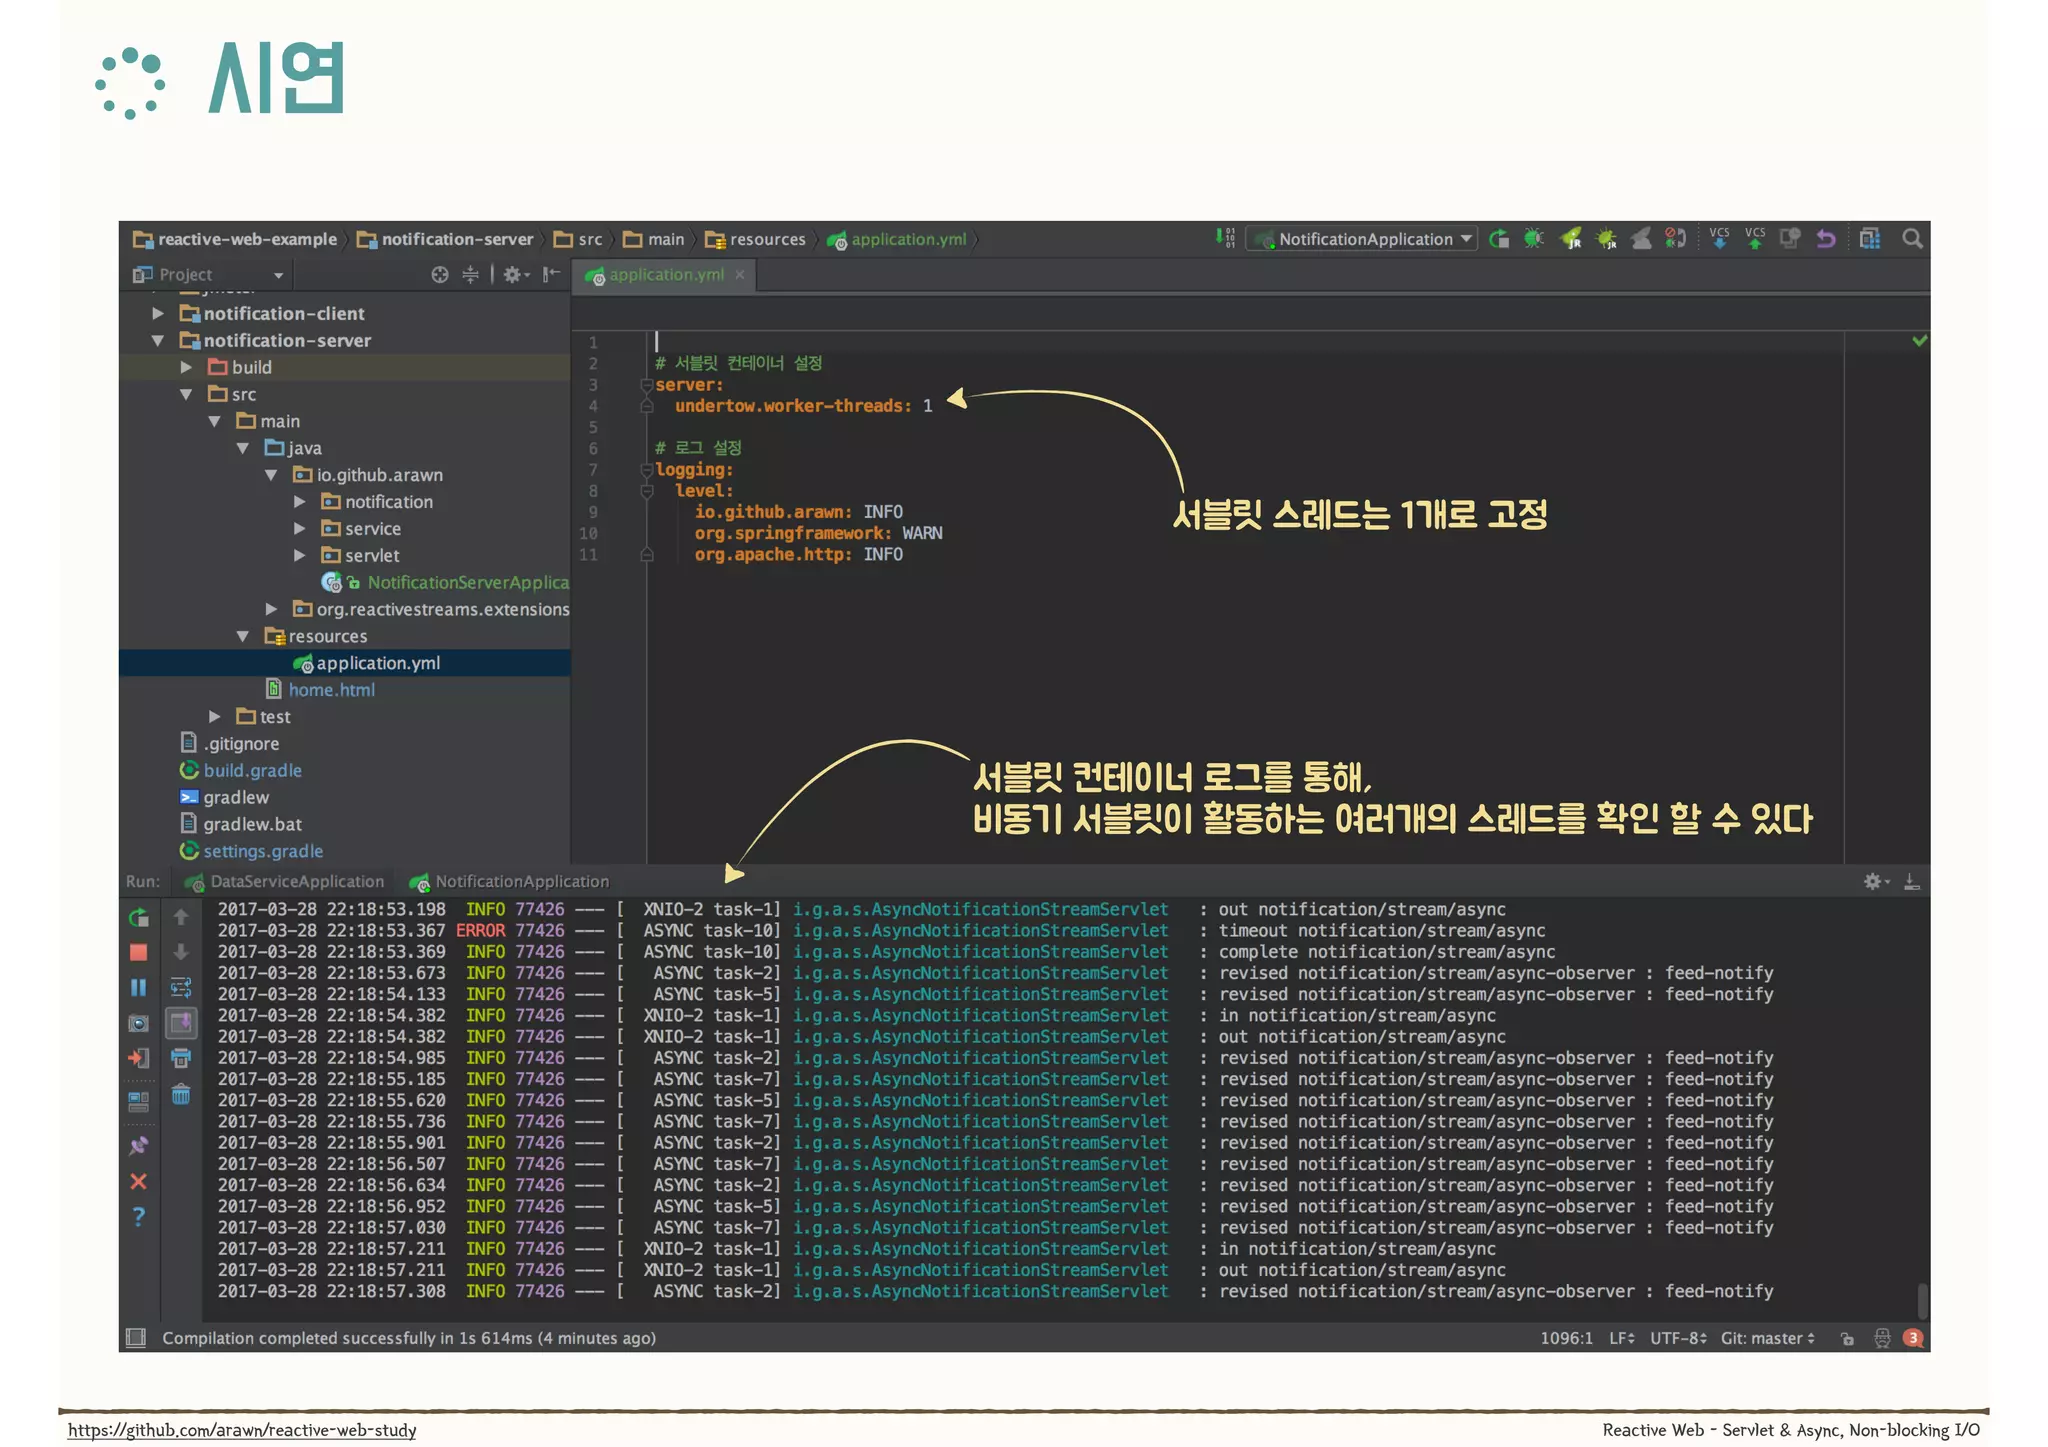Image resolution: width=2048 pixels, height=1447 pixels.
Task: Click the red Stop process button
Action: [139, 952]
